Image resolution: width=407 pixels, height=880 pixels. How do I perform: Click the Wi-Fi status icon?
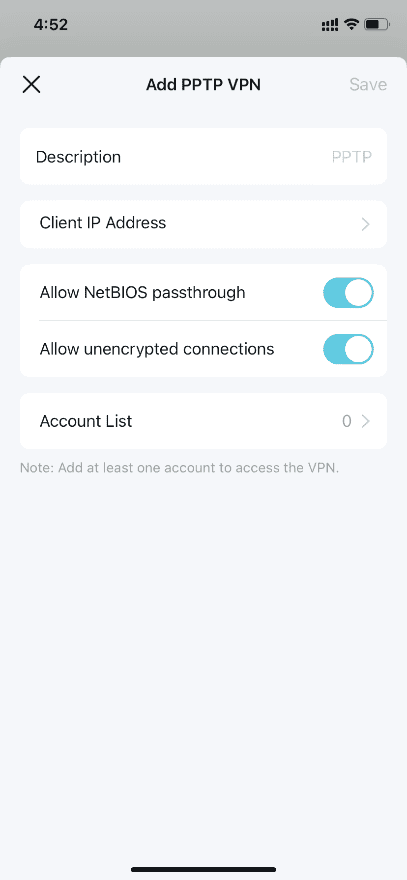(x=351, y=25)
